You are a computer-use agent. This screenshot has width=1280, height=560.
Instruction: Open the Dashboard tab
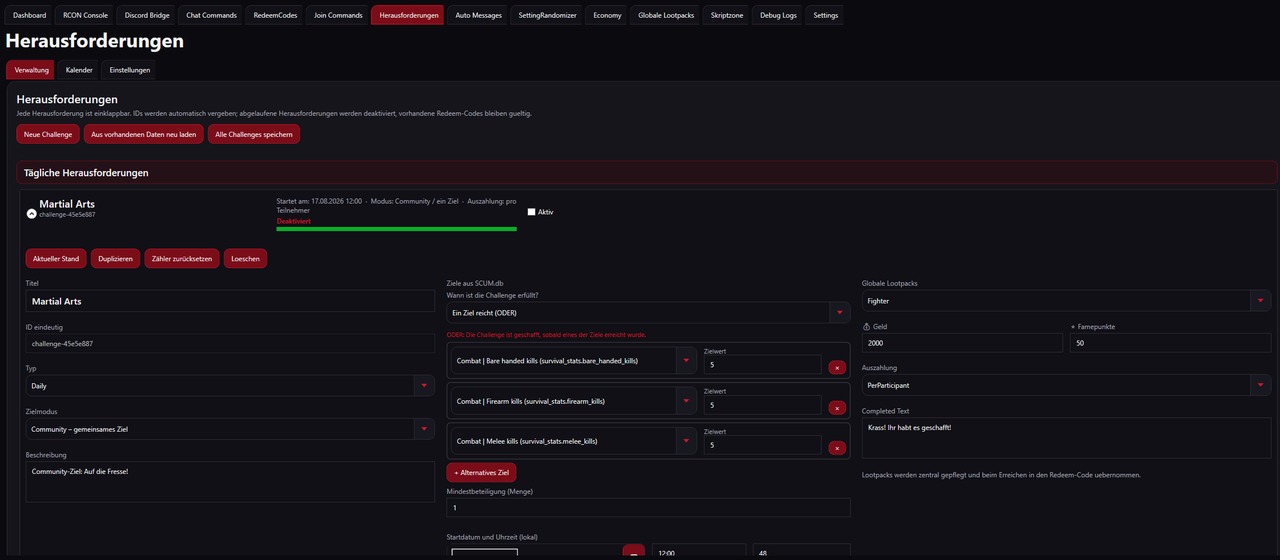pos(30,15)
